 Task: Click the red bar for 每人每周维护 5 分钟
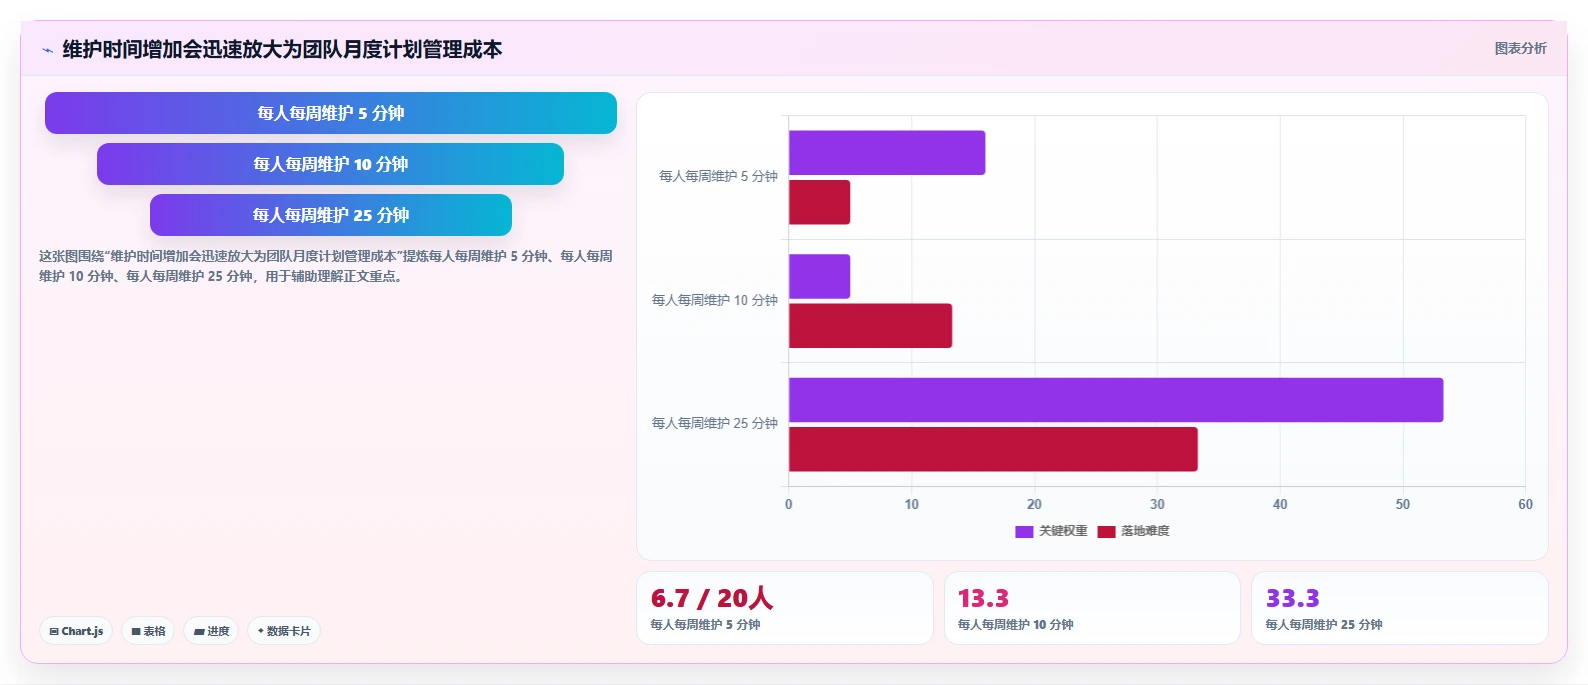point(819,202)
